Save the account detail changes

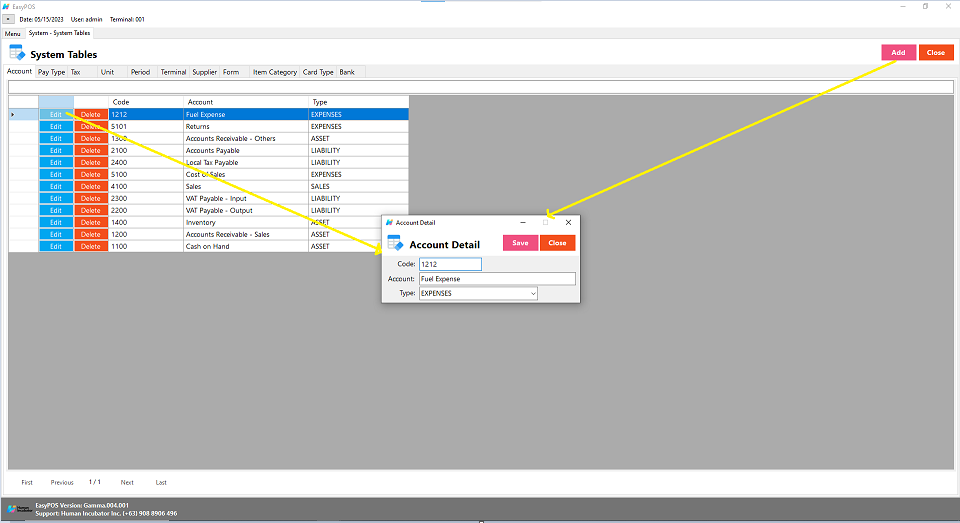tap(520, 243)
